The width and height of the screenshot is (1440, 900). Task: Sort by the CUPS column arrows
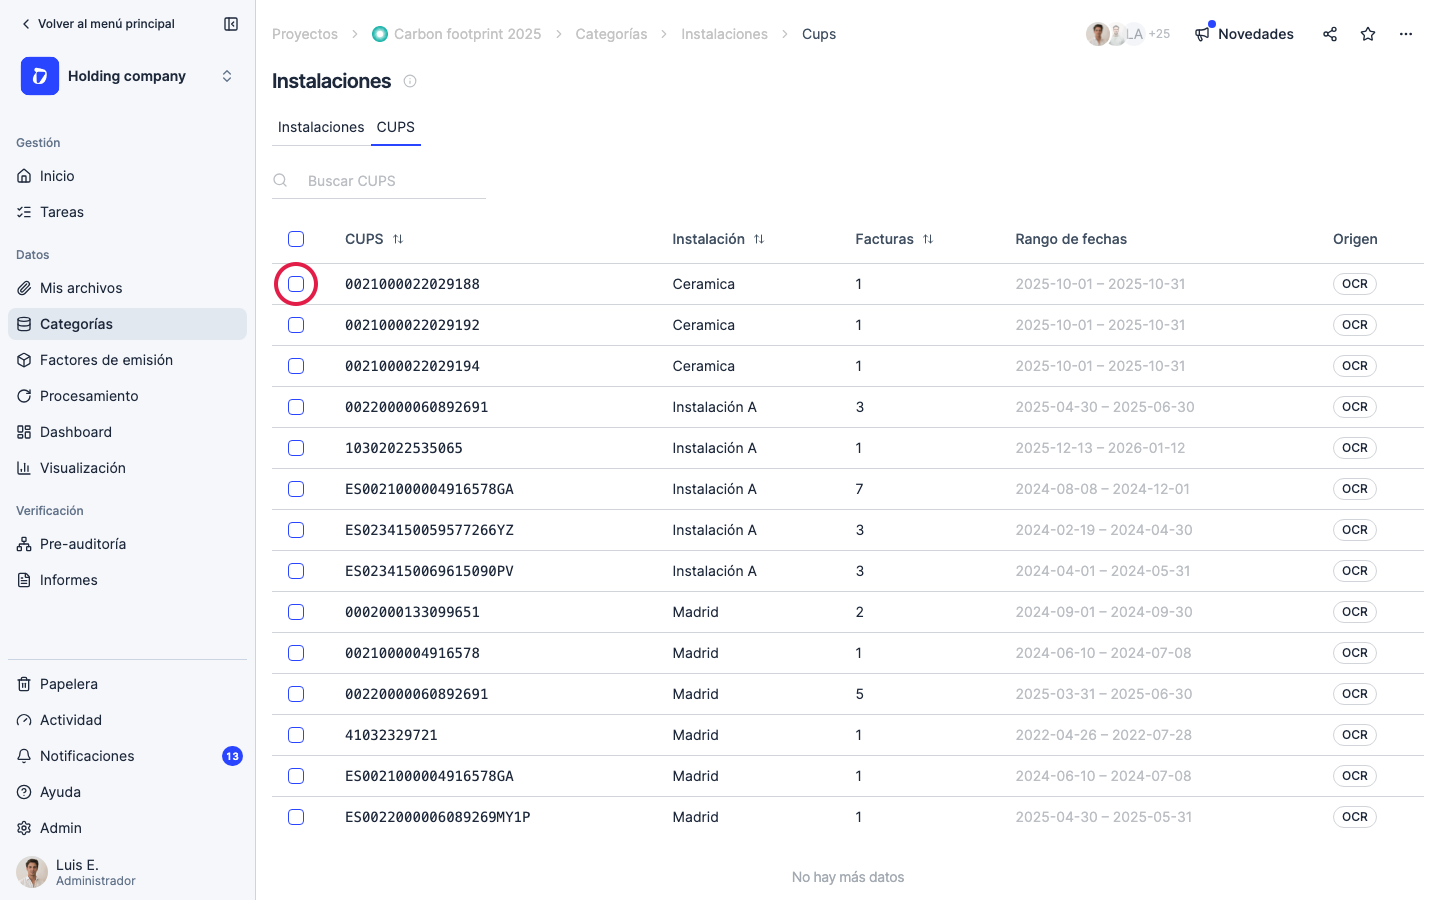pos(398,239)
